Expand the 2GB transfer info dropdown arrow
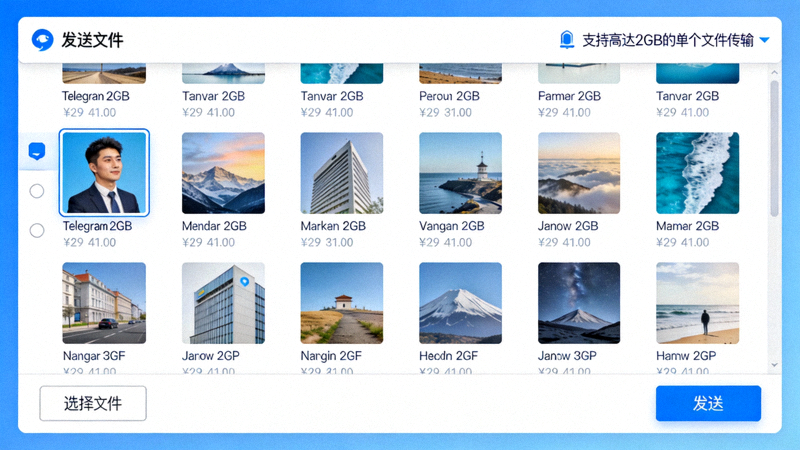 pos(764,40)
